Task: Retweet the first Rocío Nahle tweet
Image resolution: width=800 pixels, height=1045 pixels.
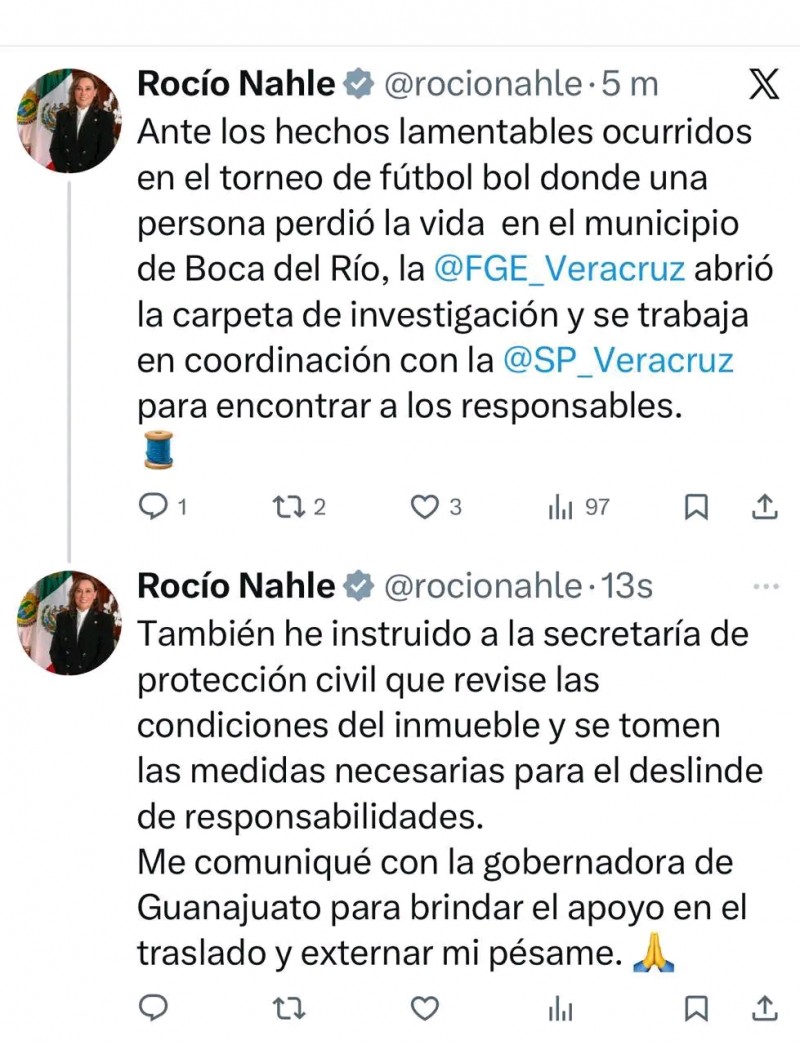Action: click(x=289, y=507)
